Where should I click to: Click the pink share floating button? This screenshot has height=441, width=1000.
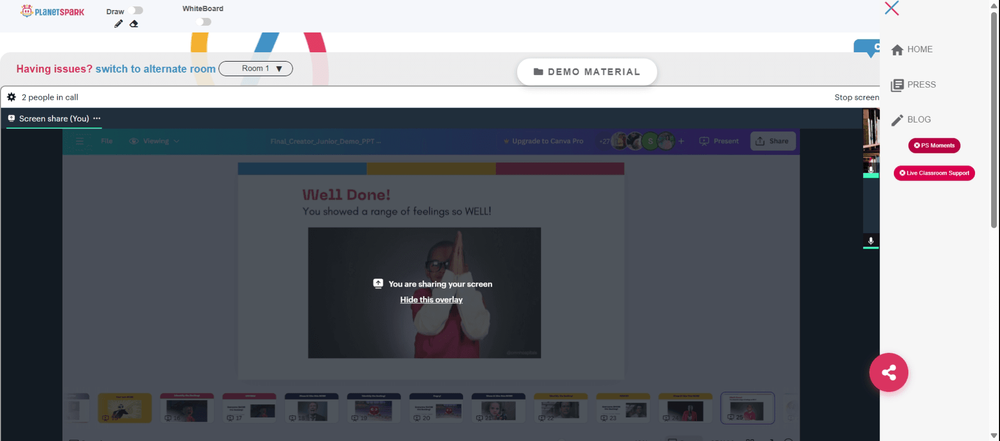click(x=889, y=372)
